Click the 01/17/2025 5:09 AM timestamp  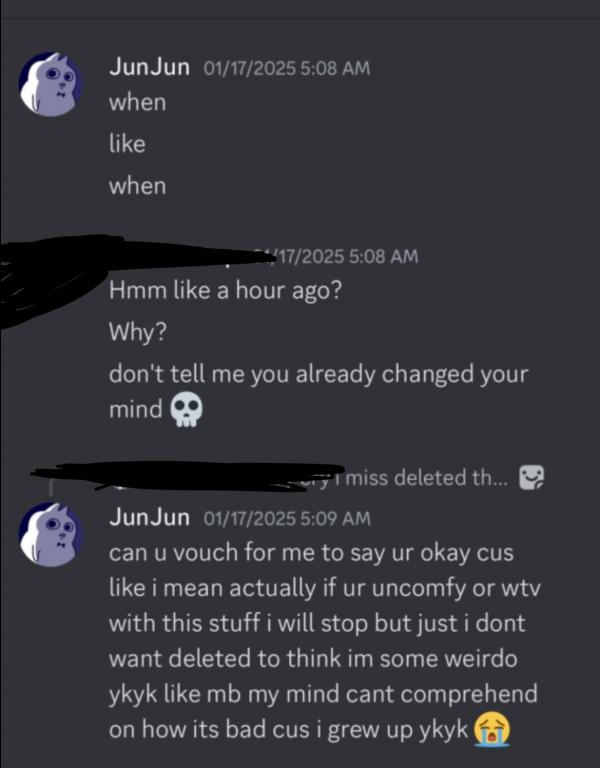point(287,518)
